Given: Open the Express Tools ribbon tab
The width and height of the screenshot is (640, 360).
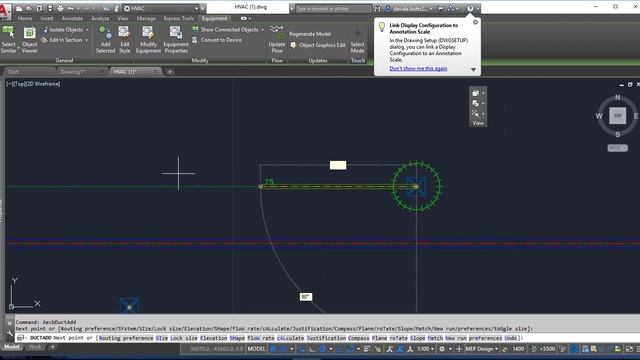Looking at the screenshot, I should coord(178,18).
